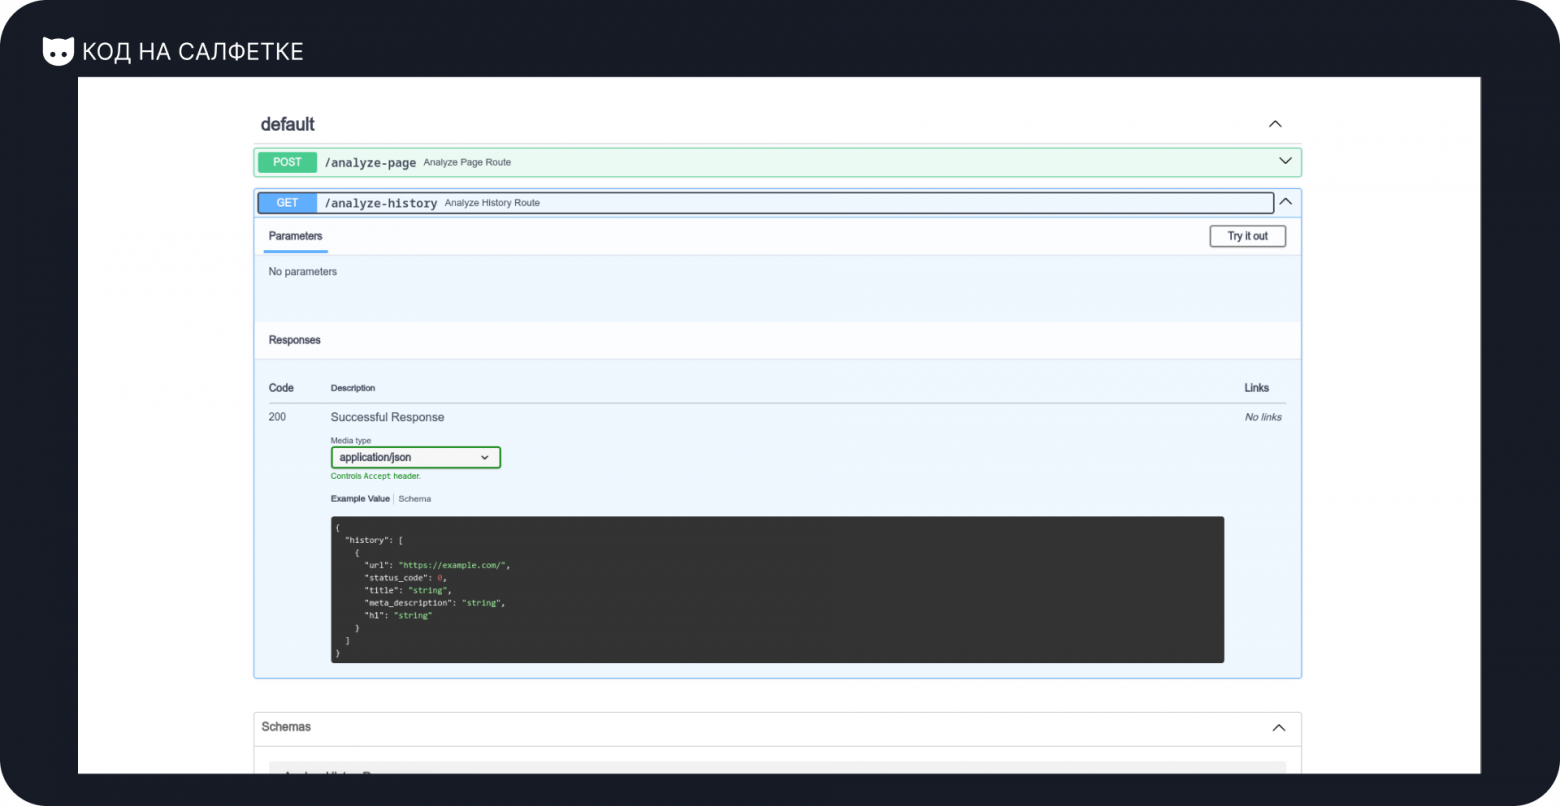Click the Schemas section title
Viewport: 1560px width, 806px height.
(x=286, y=727)
